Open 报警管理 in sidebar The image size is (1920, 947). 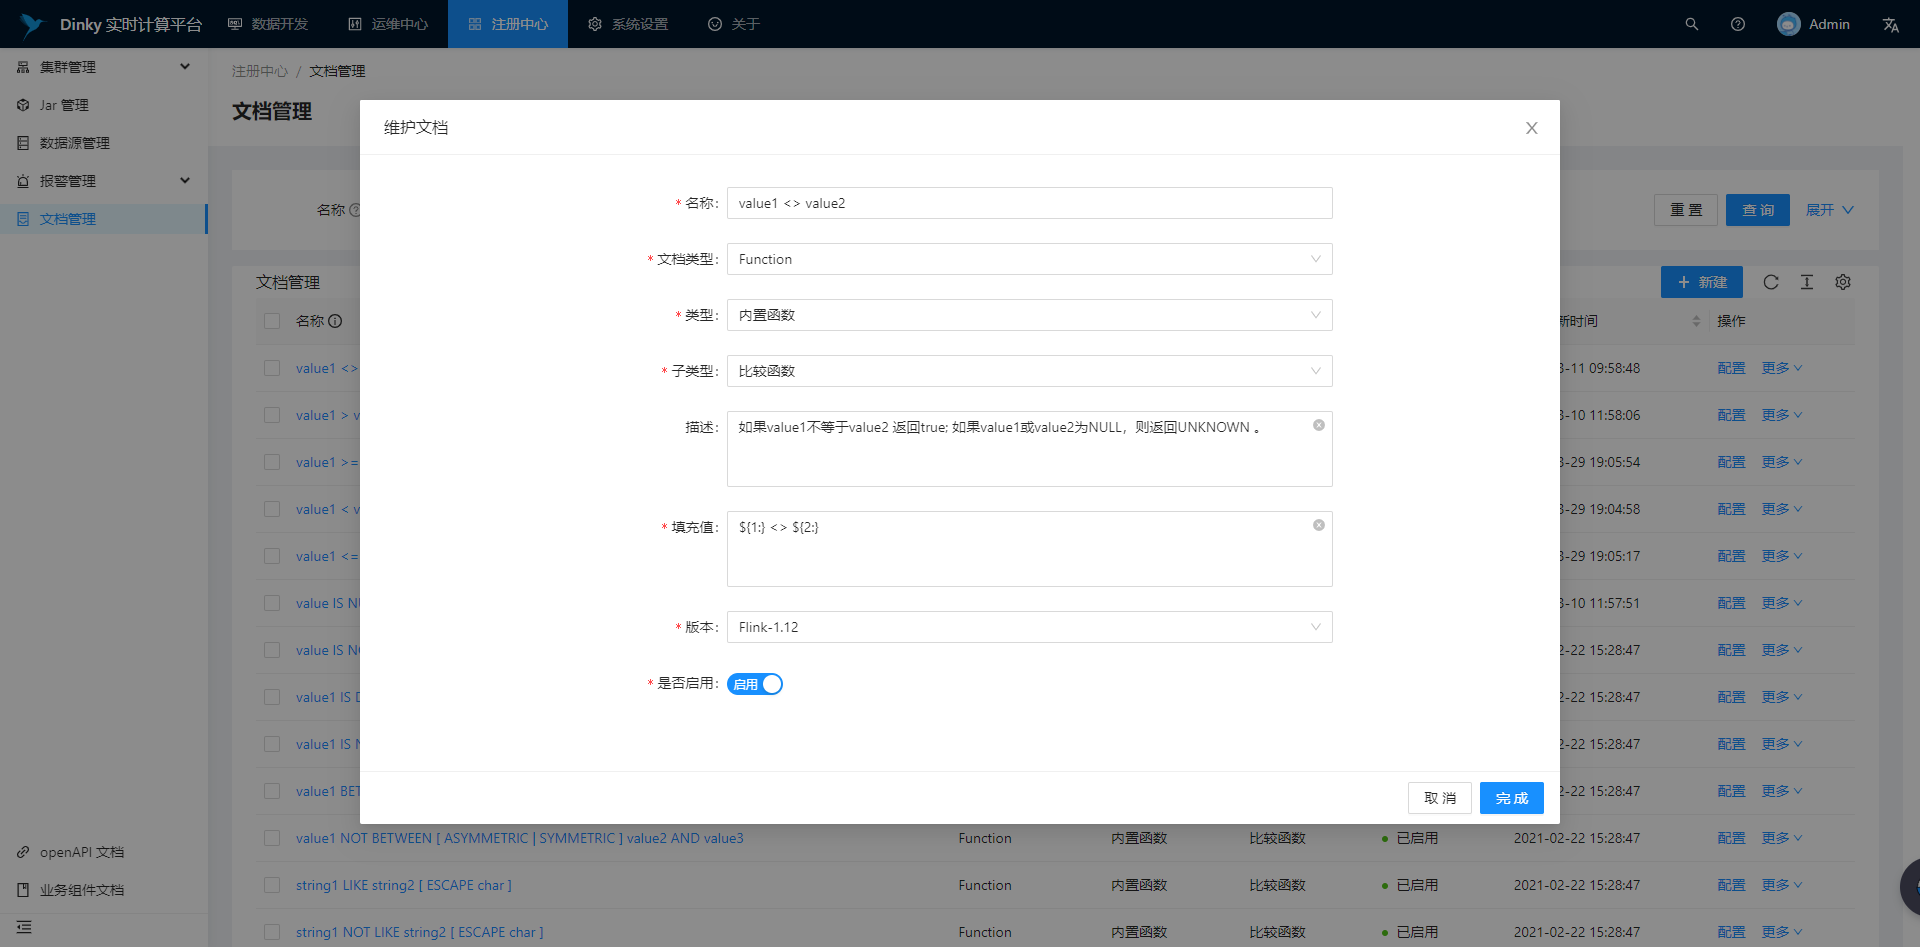[x=104, y=181]
